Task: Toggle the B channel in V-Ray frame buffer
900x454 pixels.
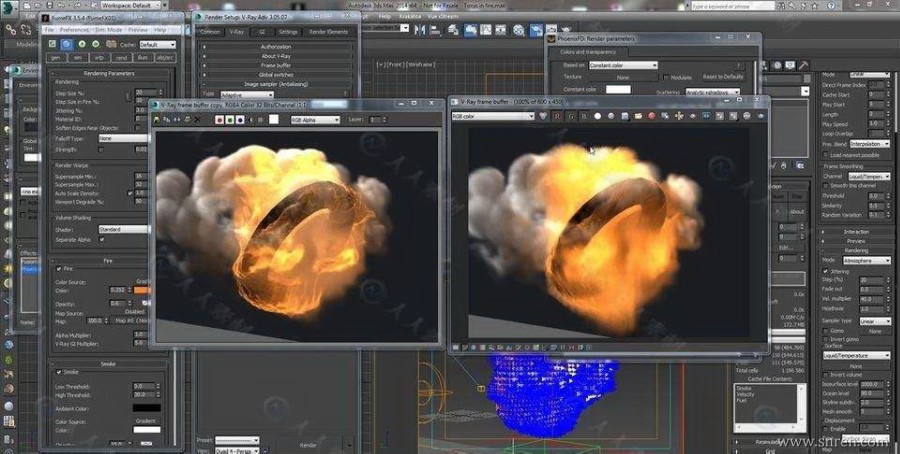Action: [584, 116]
